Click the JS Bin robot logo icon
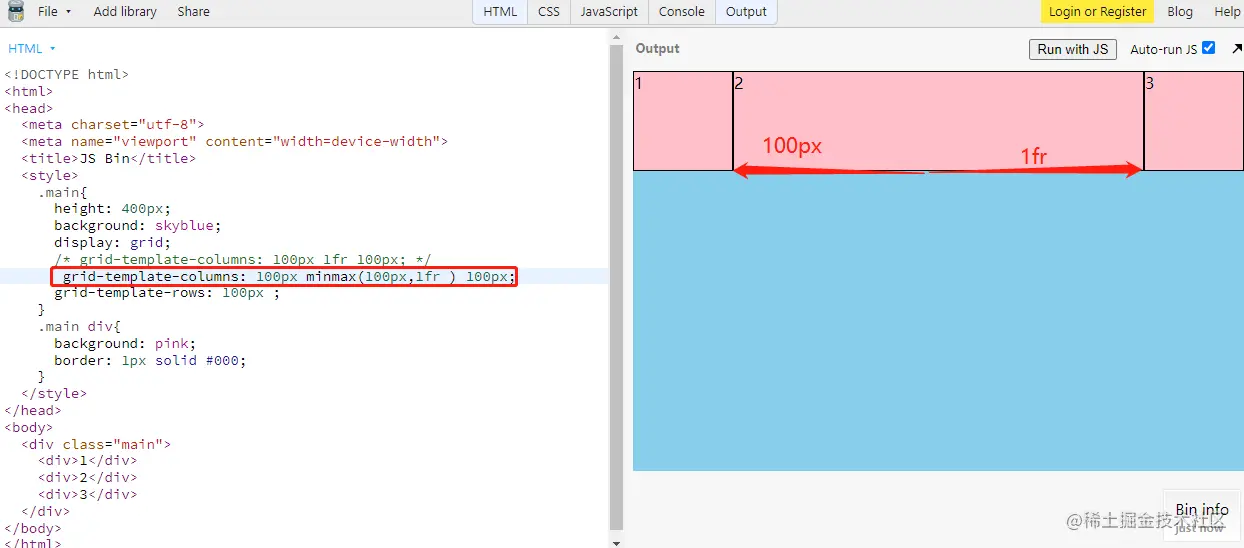Image resolution: width=1244 pixels, height=548 pixels. [x=16, y=12]
